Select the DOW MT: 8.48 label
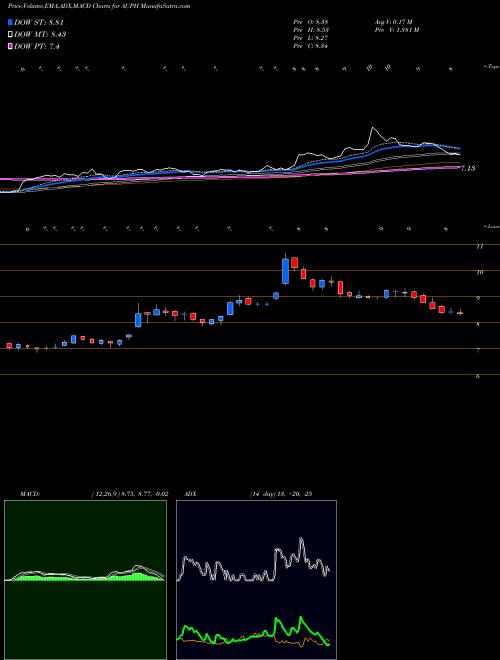Screen dimensions: 500x660 pos(40,35)
